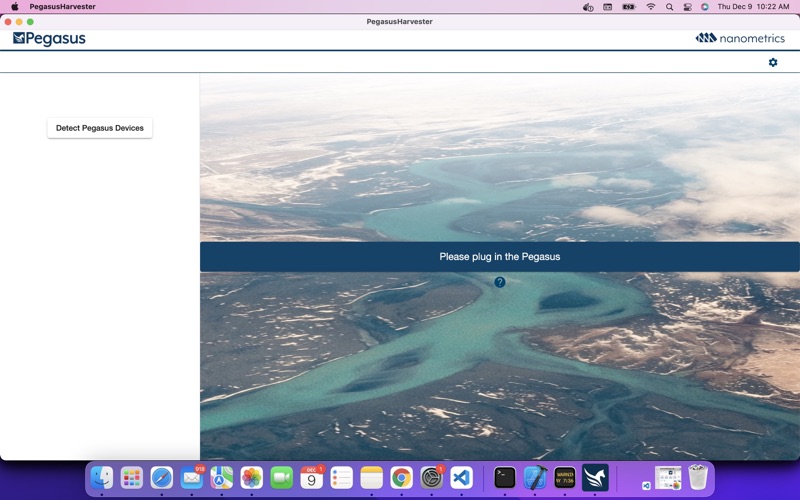The height and width of the screenshot is (500, 800).
Task: Click the Please plug in the Pegasus banner
Action: 499,257
